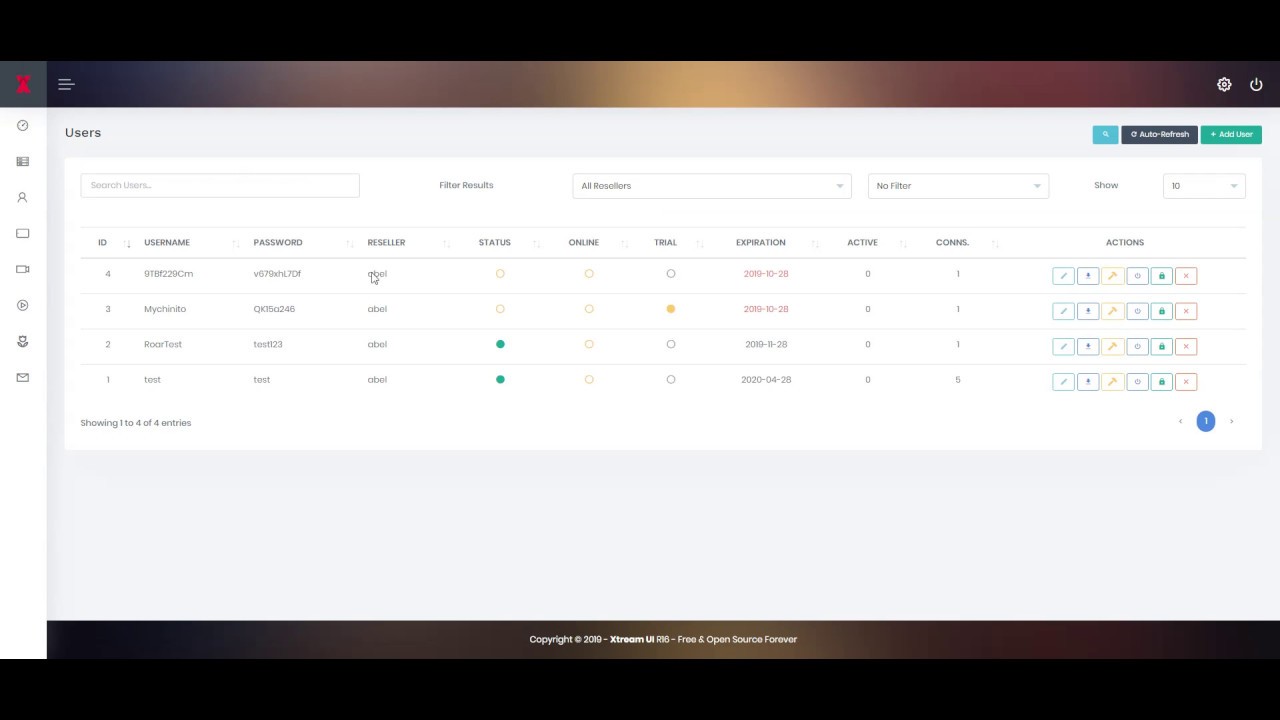Click the blue search toggle button
1280x720 pixels.
point(1105,134)
